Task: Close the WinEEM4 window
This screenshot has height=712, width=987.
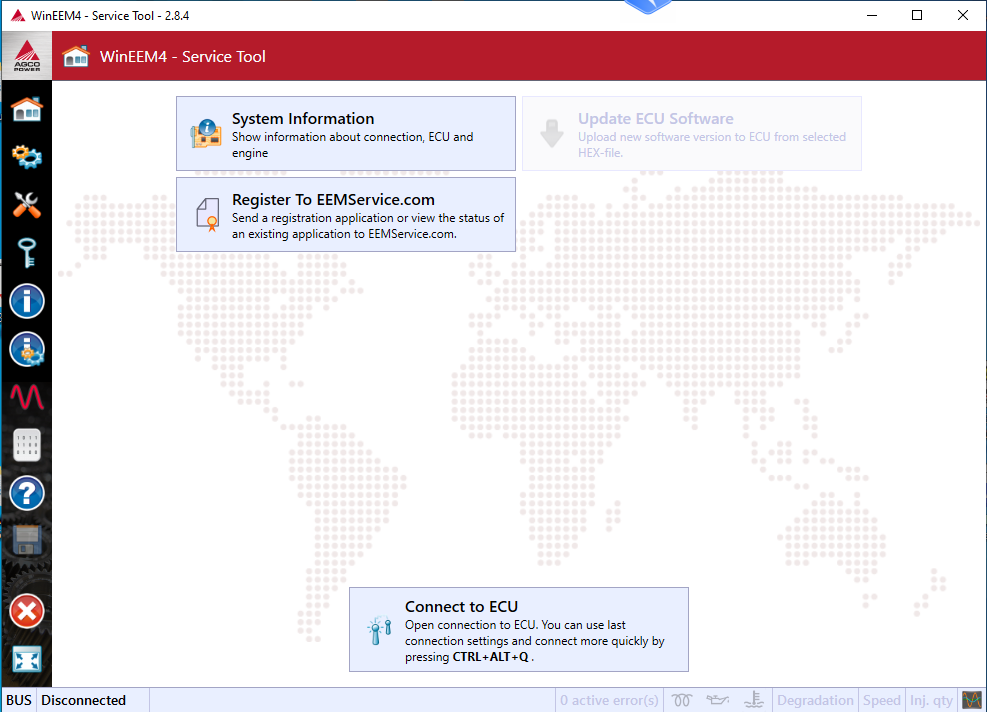Action: click(x=962, y=15)
